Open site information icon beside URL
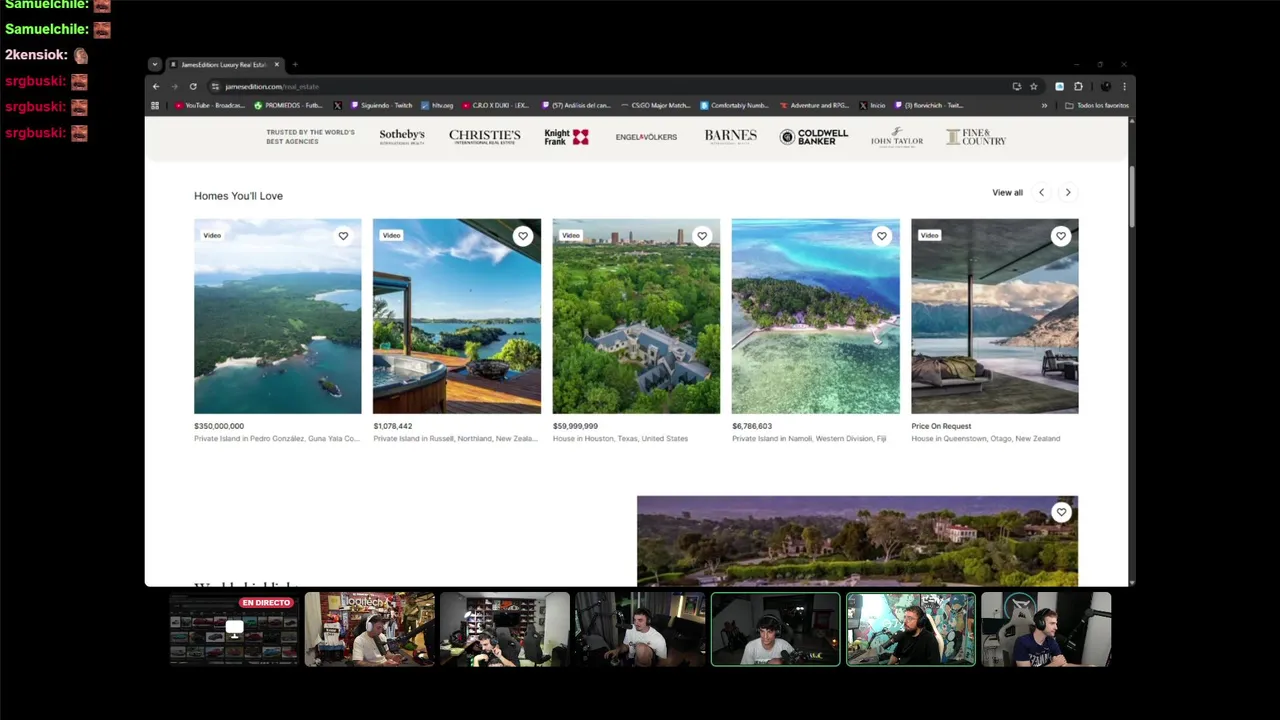1280x720 pixels. click(x=215, y=86)
